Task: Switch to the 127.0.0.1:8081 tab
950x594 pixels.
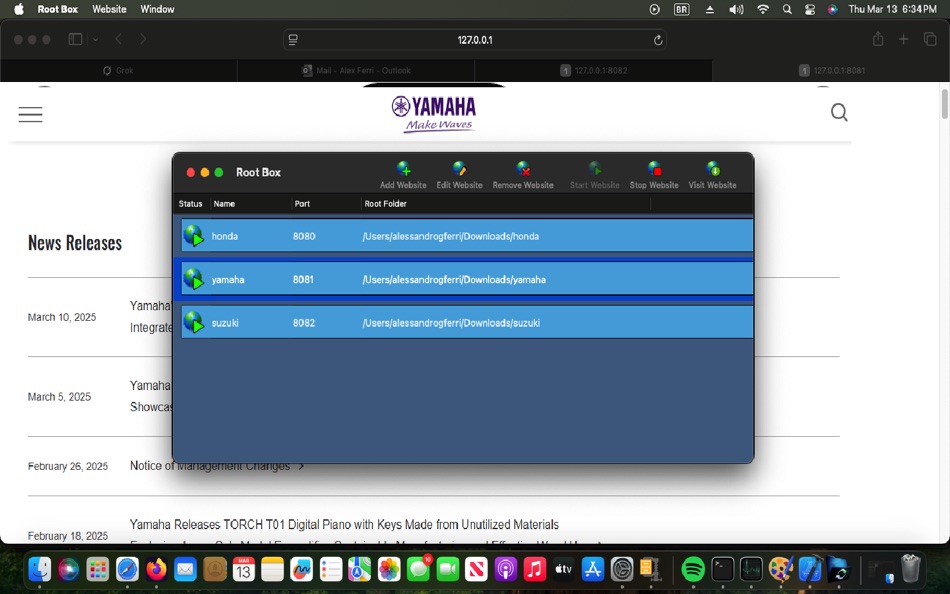Action: point(831,70)
